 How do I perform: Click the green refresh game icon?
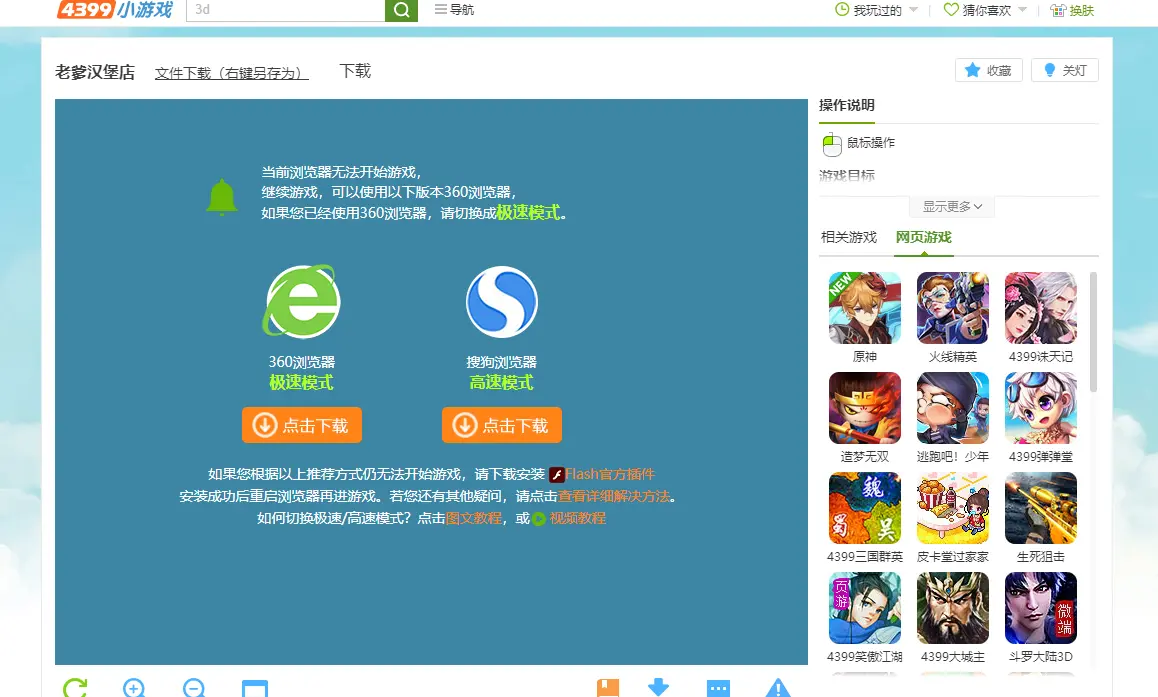coord(75,687)
